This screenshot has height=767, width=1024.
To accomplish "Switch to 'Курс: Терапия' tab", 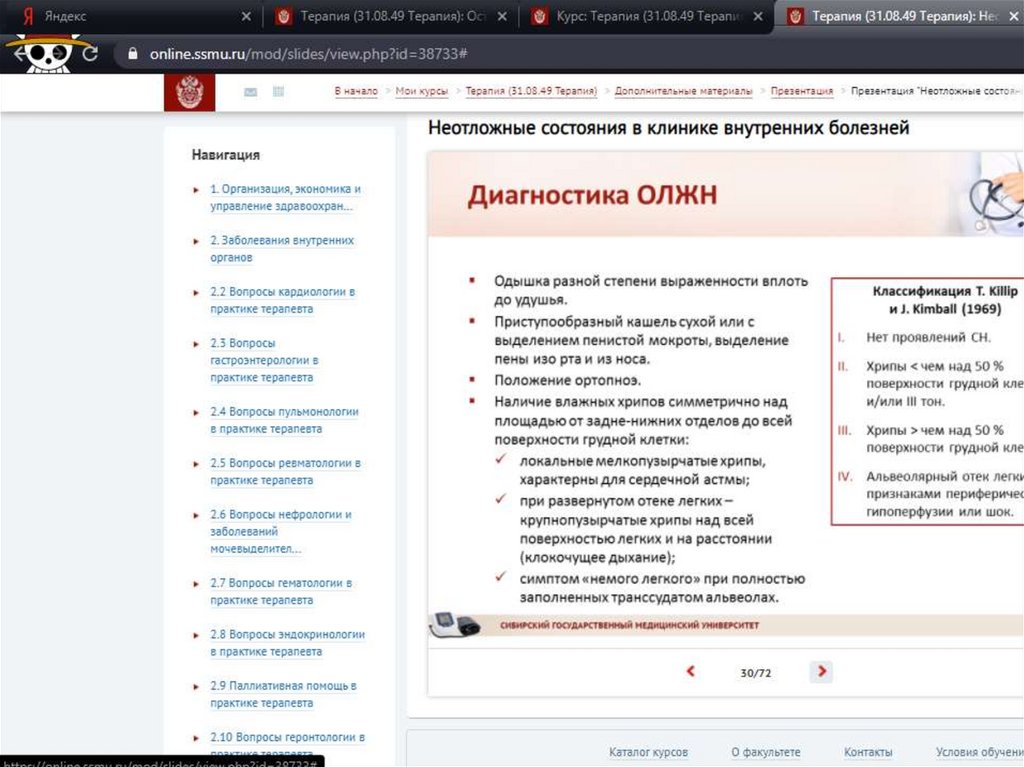I will (x=647, y=16).
